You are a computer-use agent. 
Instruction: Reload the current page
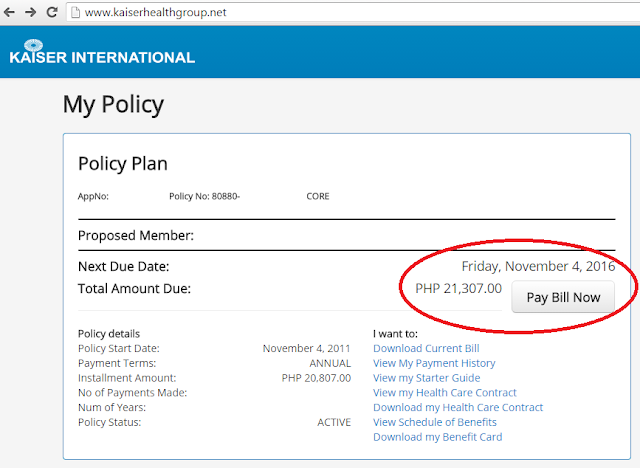(x=51, y=14)
